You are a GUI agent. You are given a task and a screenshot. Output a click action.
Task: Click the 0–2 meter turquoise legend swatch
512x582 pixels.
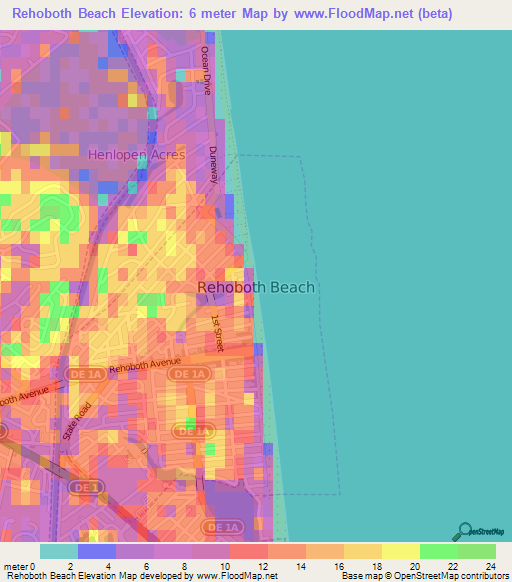59,552
